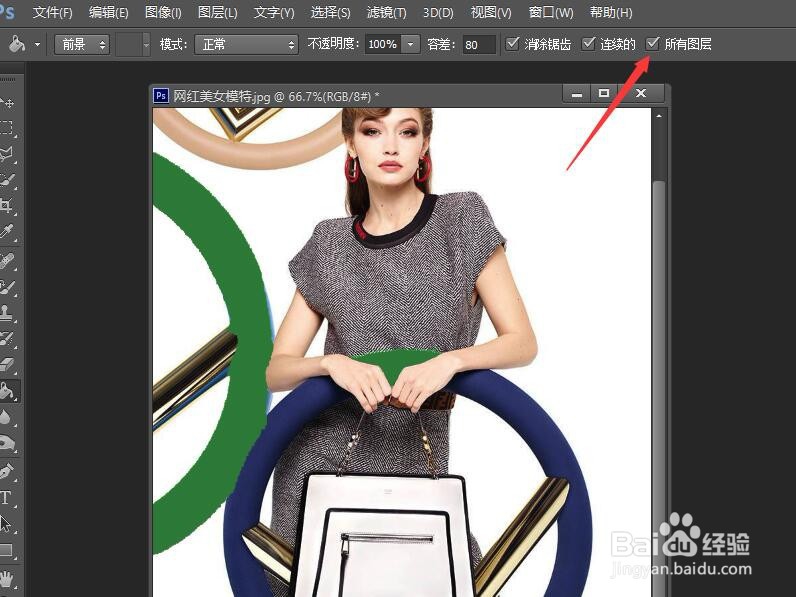Open the 图层(L) menu
This screenshot has height=597, width=796.
coord(217,12)
